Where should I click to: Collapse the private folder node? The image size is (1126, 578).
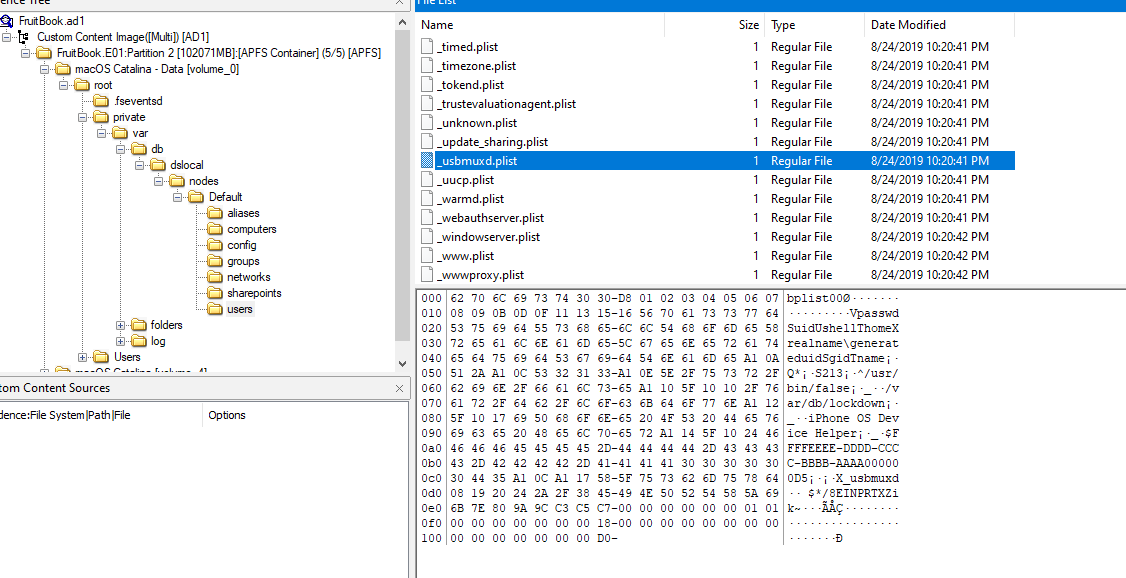(83, 118)
